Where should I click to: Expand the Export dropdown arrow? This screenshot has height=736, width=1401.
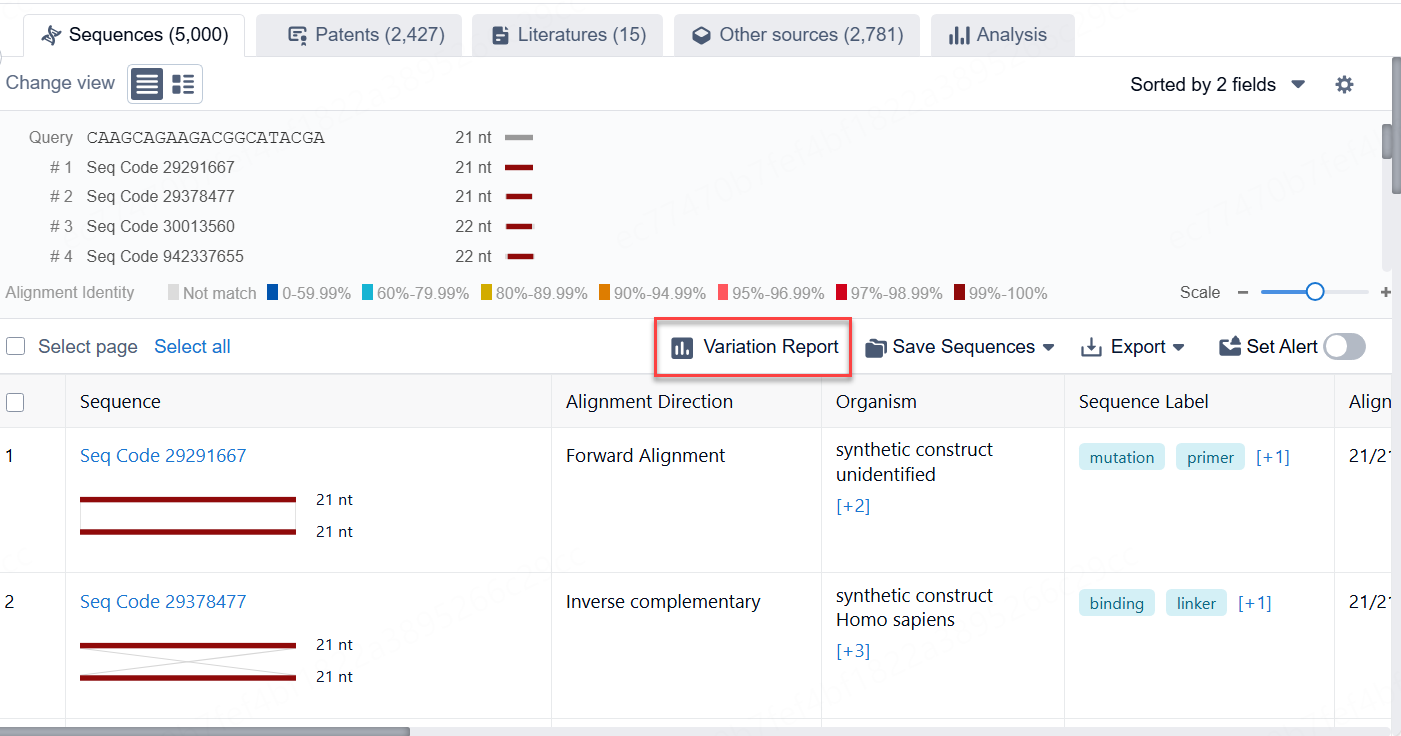[x=1178, y=347]
